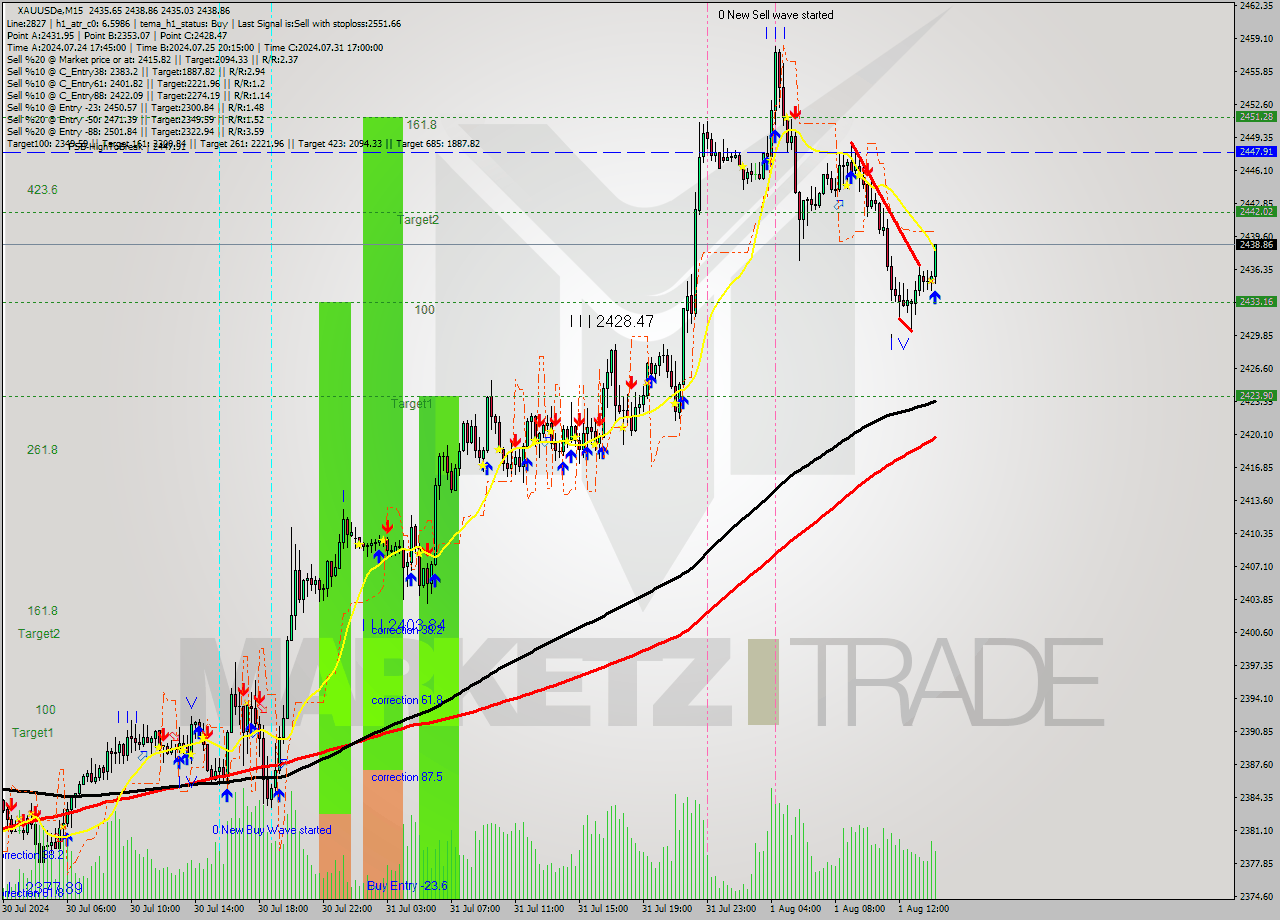Click the "I I 2403.84" wave label

[x=403, y=624]
